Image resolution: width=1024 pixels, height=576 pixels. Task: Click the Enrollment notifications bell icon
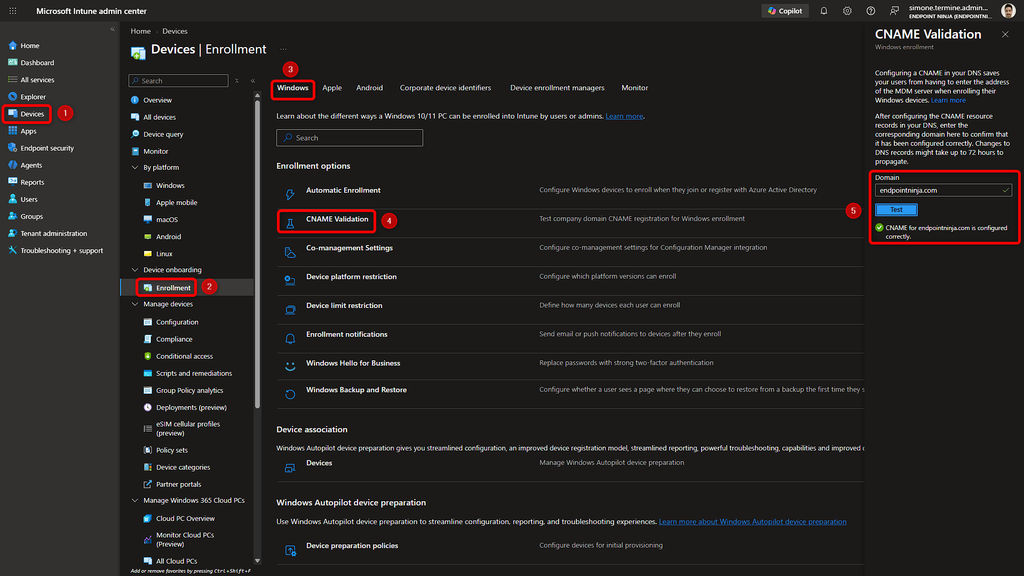click(290, 338)
